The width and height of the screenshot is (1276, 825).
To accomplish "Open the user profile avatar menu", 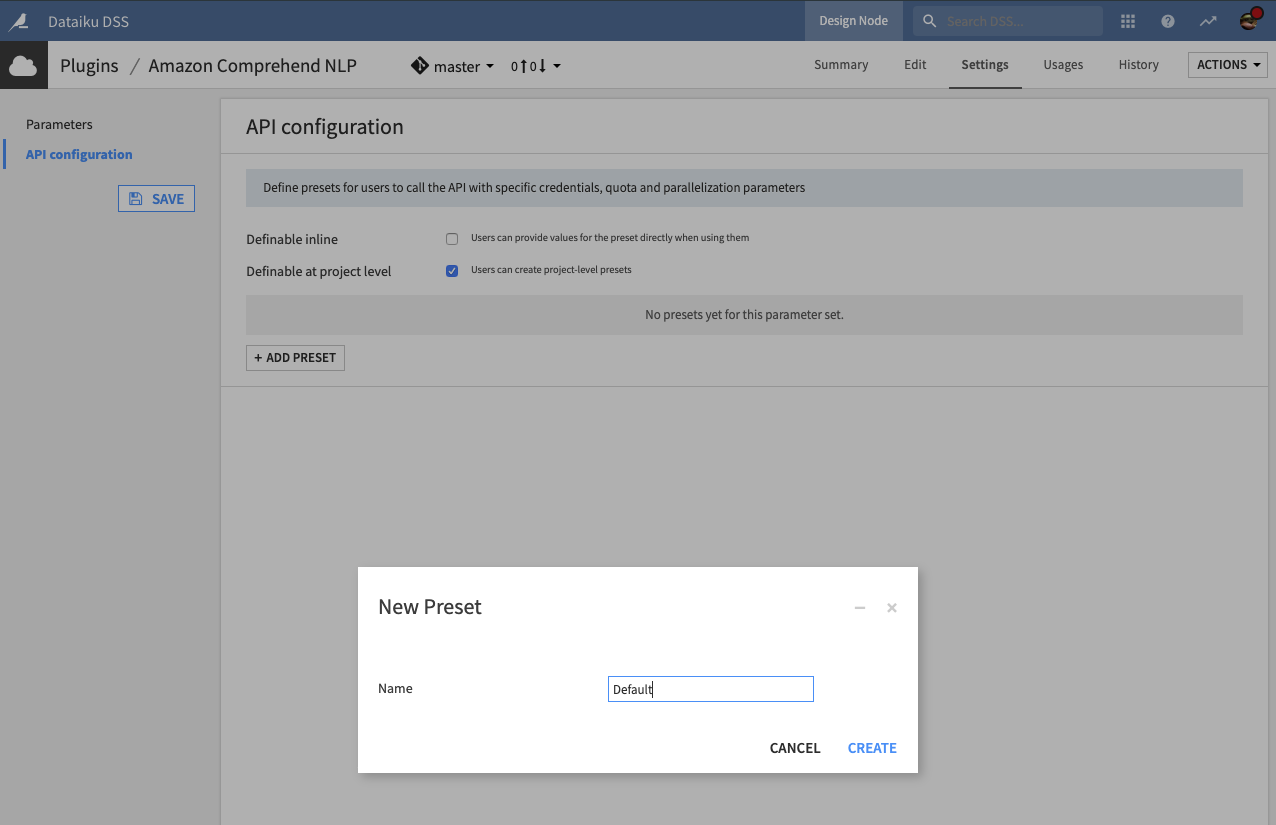I will pos(1249,18).
